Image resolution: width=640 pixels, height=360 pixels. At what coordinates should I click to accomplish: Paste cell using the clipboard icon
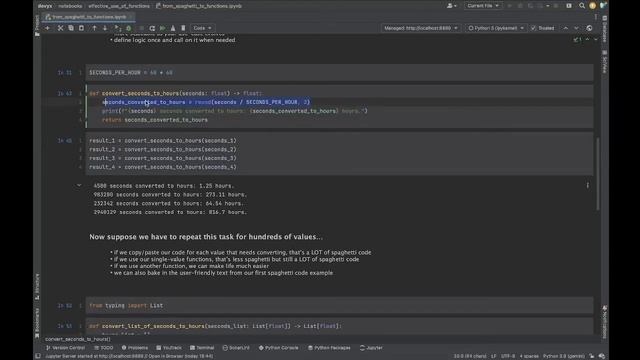pos(81,28)
